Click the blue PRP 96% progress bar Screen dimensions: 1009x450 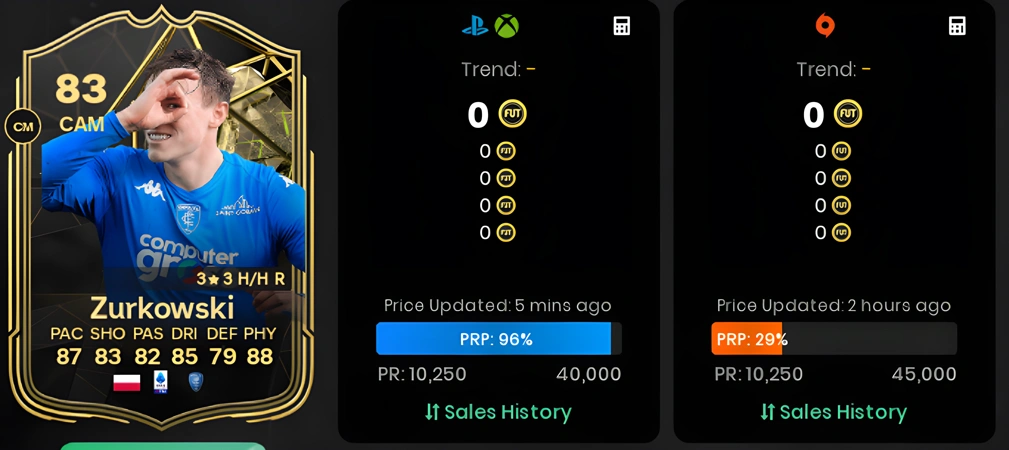click(499, 339)
